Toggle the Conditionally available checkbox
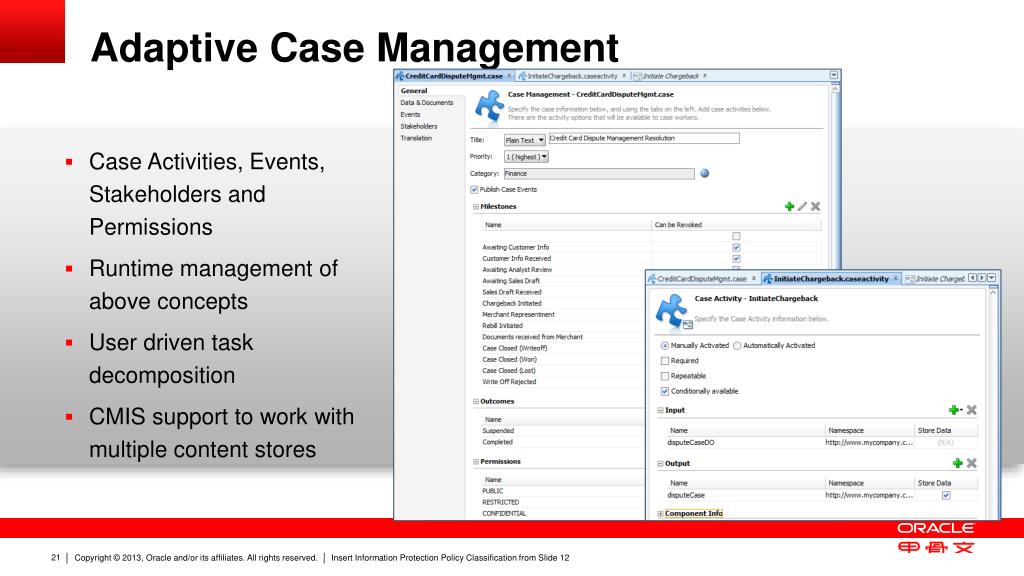Screen dimensions: 1024x576 [x=665, y=391]
